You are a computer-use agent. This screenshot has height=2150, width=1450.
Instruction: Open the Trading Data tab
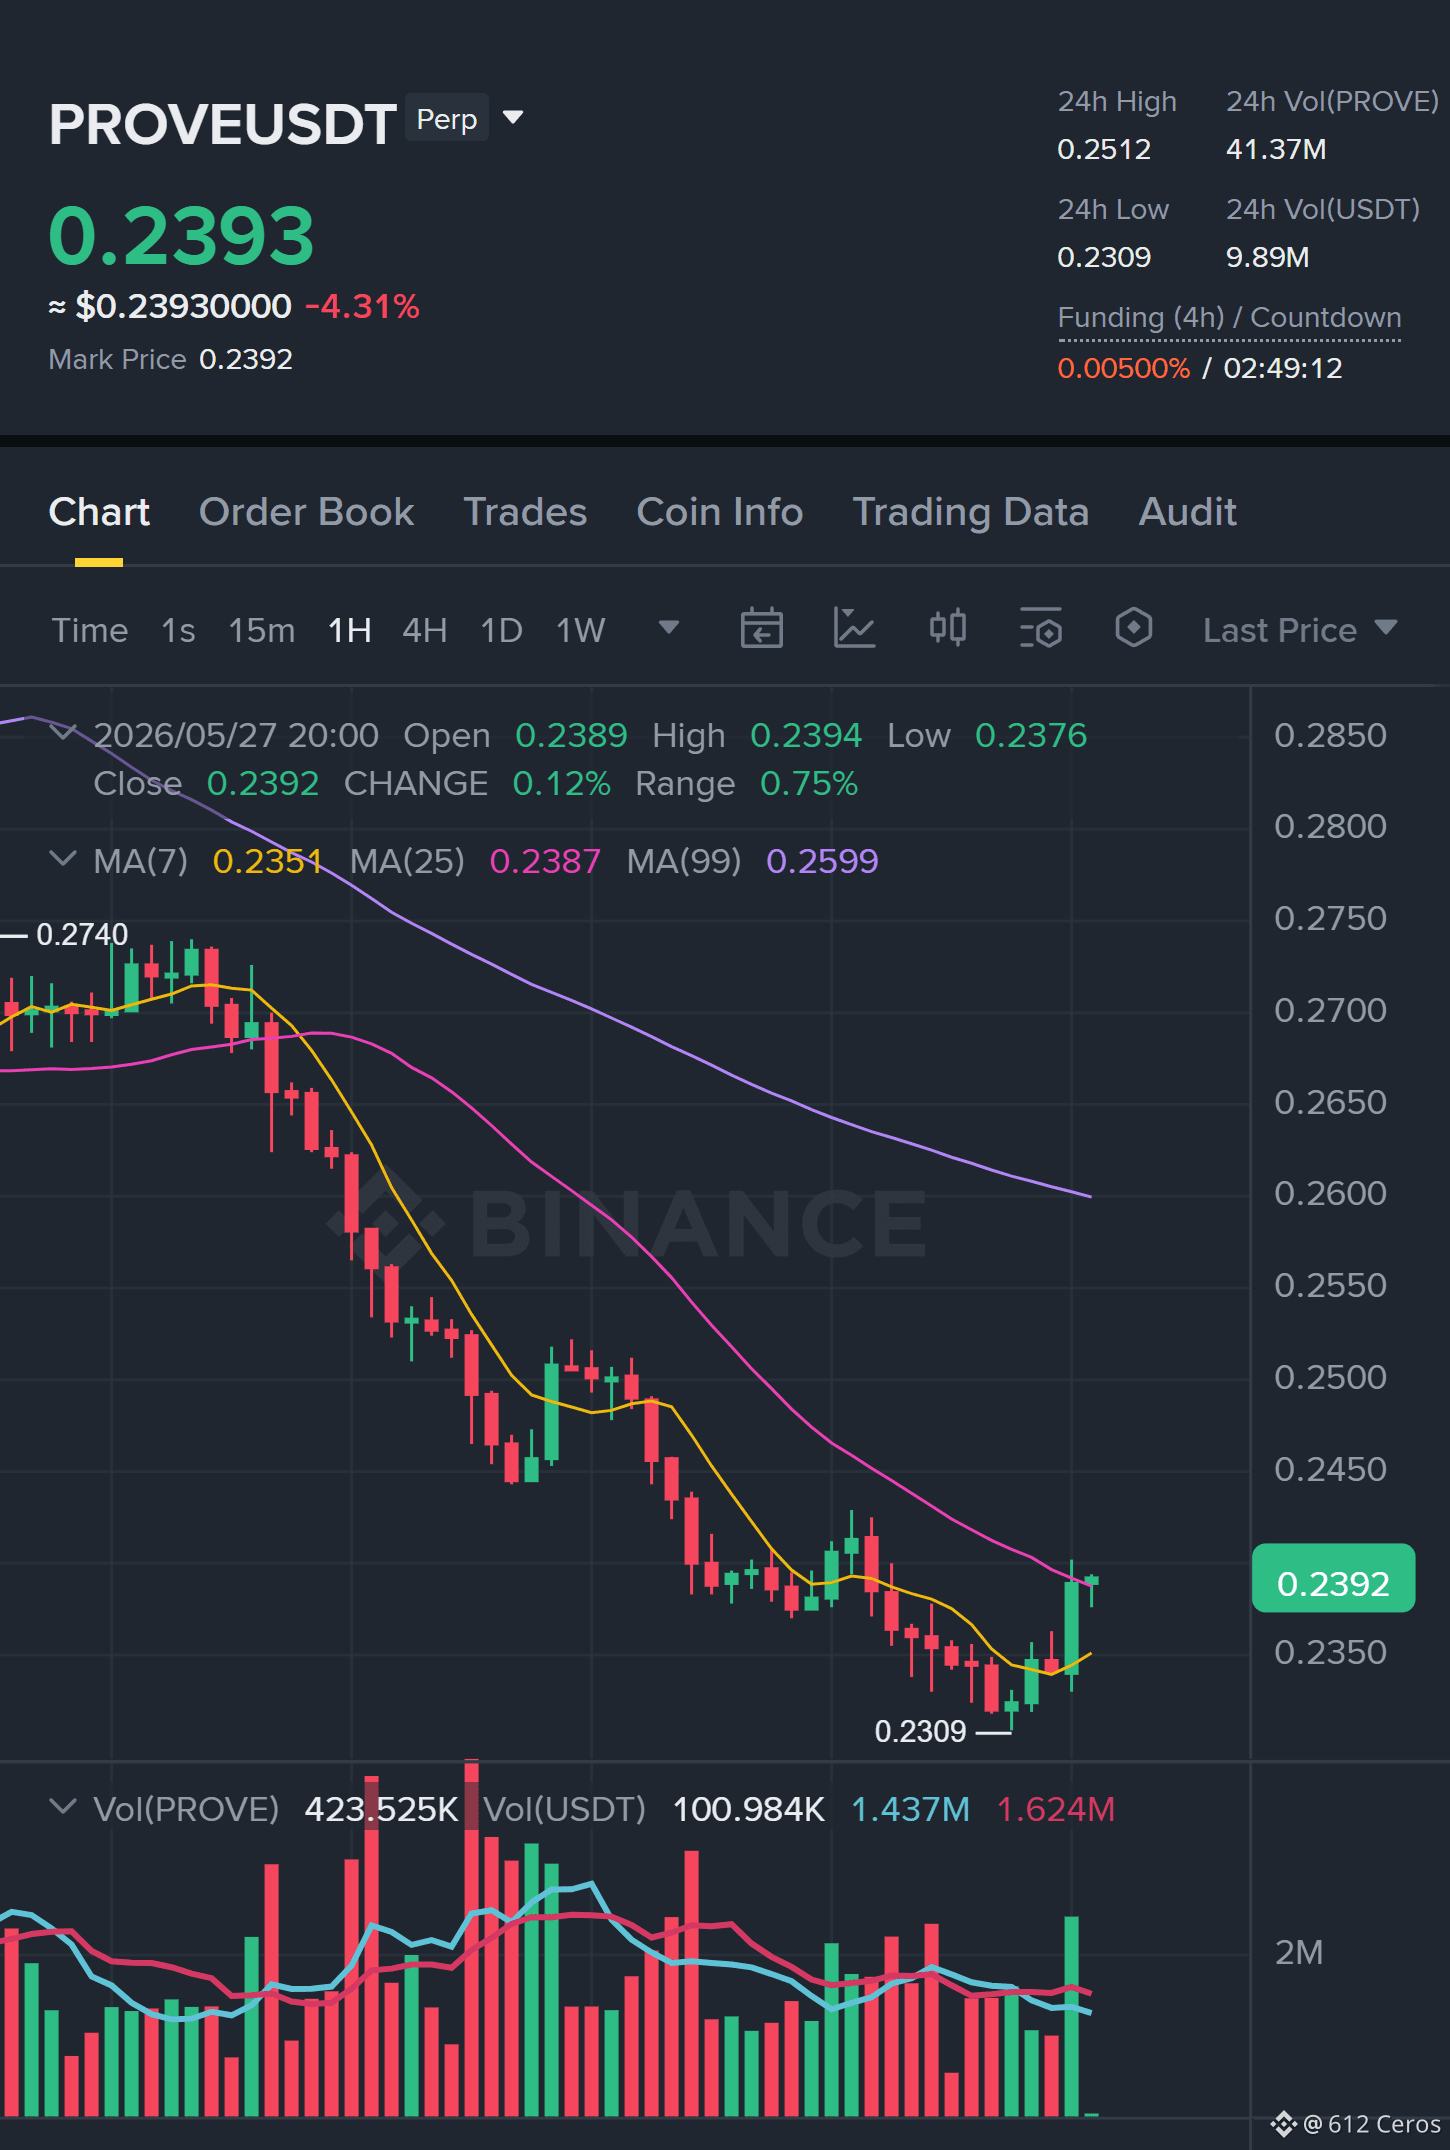970,512
